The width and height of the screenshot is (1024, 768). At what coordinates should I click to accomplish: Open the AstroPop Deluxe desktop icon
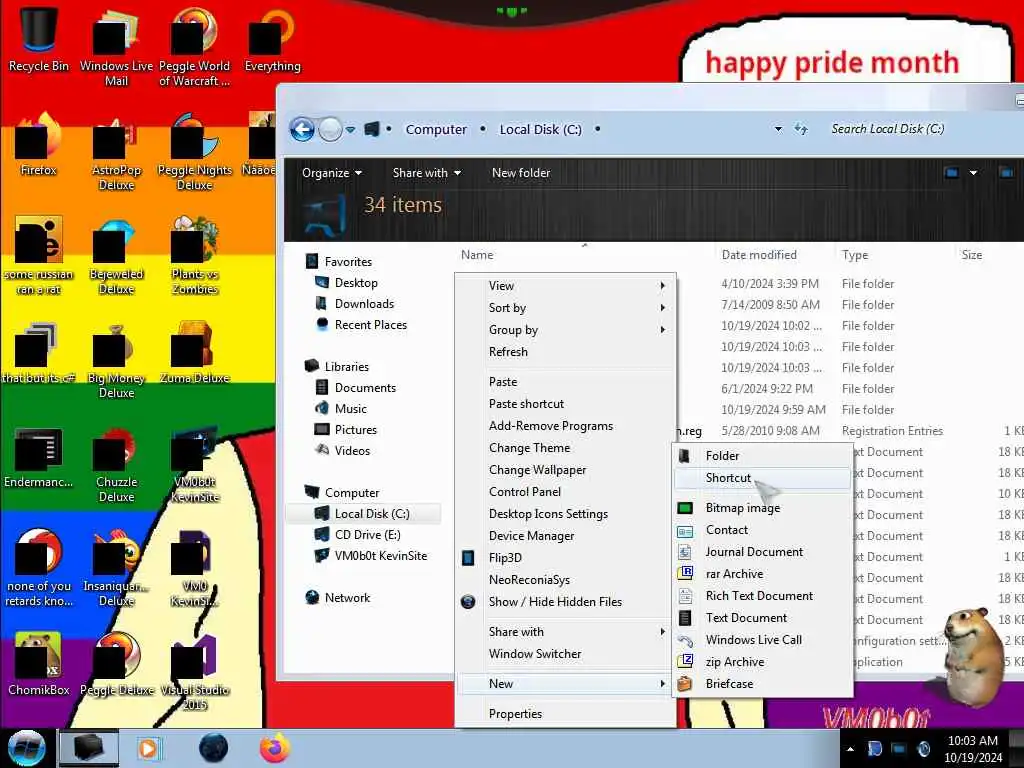point(116,152)
